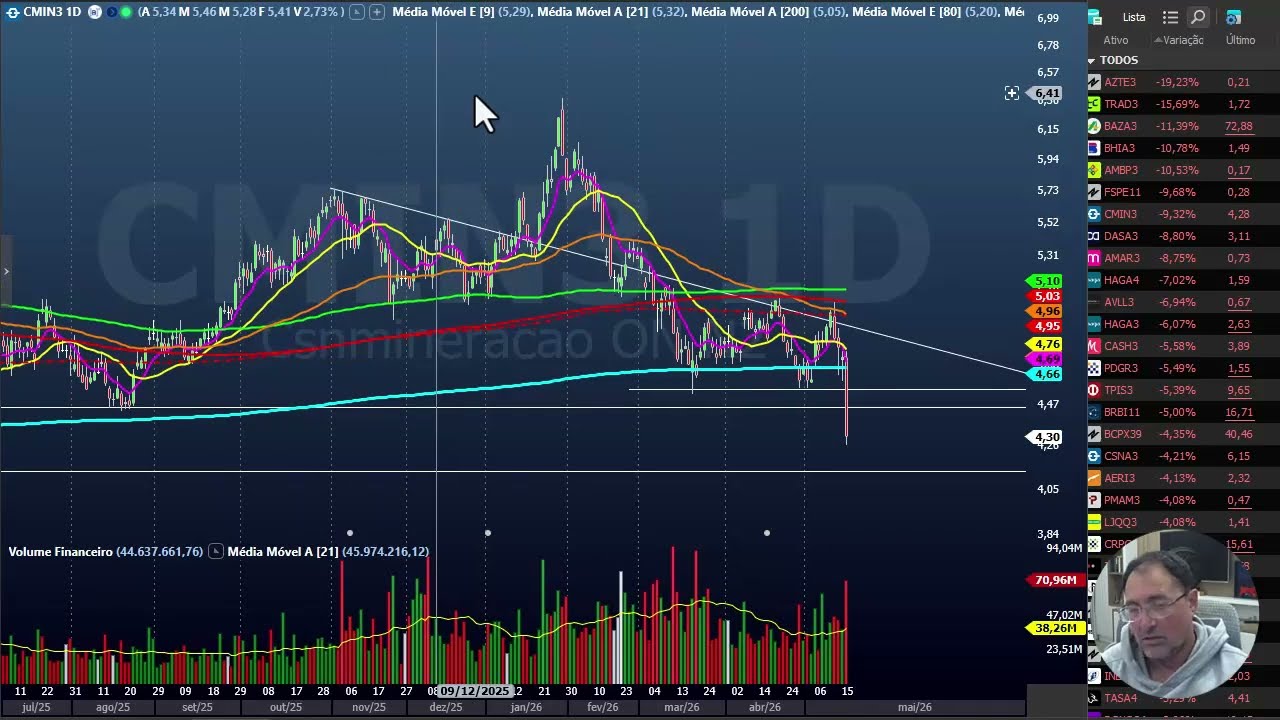Click the green 5,10 price tag on axis
Image resolution: width=1280 pixels, height=720 pixels.
(1045, 281)
